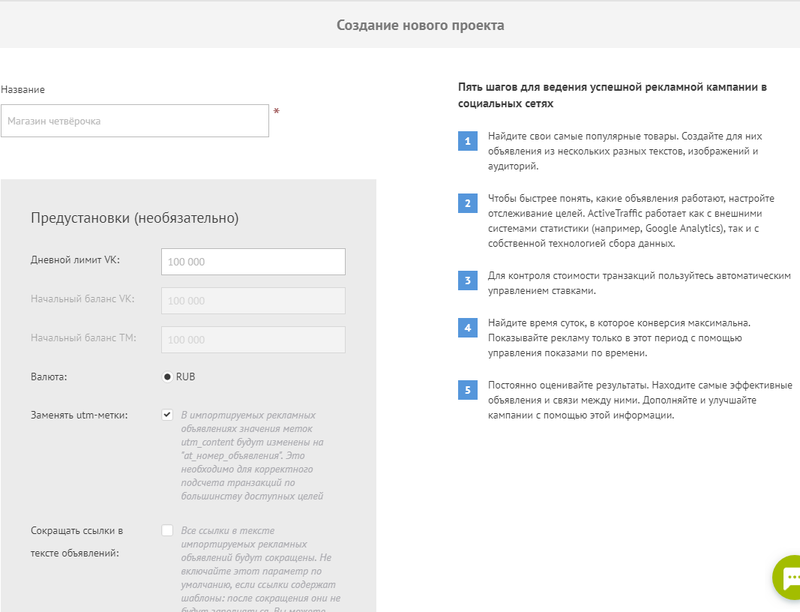Screen dimensions: 800x612
Task: Click the 'Предустановки (необязательно)' section heading
Action: (135, 217)
